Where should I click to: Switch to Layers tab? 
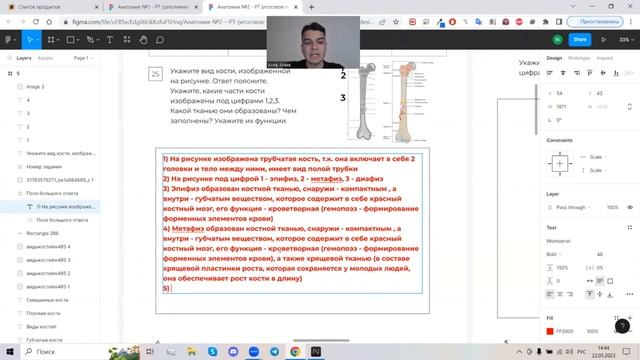24,58
